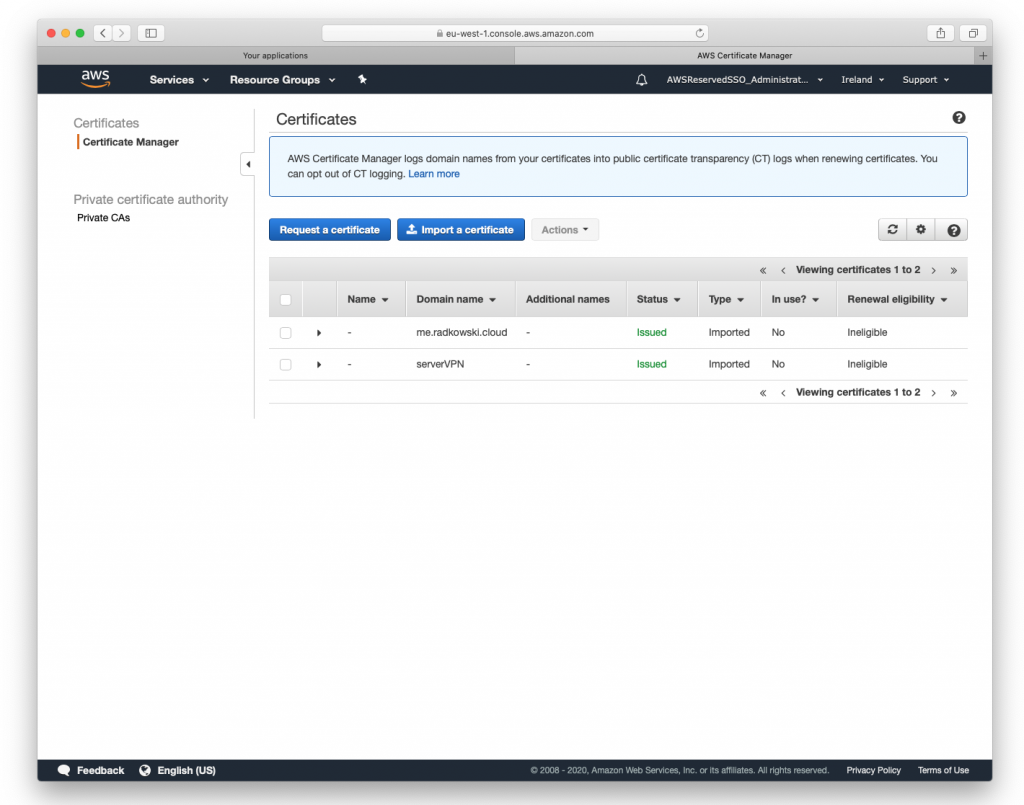The image size is (1024, 805).
Task: Open a new Safari tab
Action: [983, 55]
